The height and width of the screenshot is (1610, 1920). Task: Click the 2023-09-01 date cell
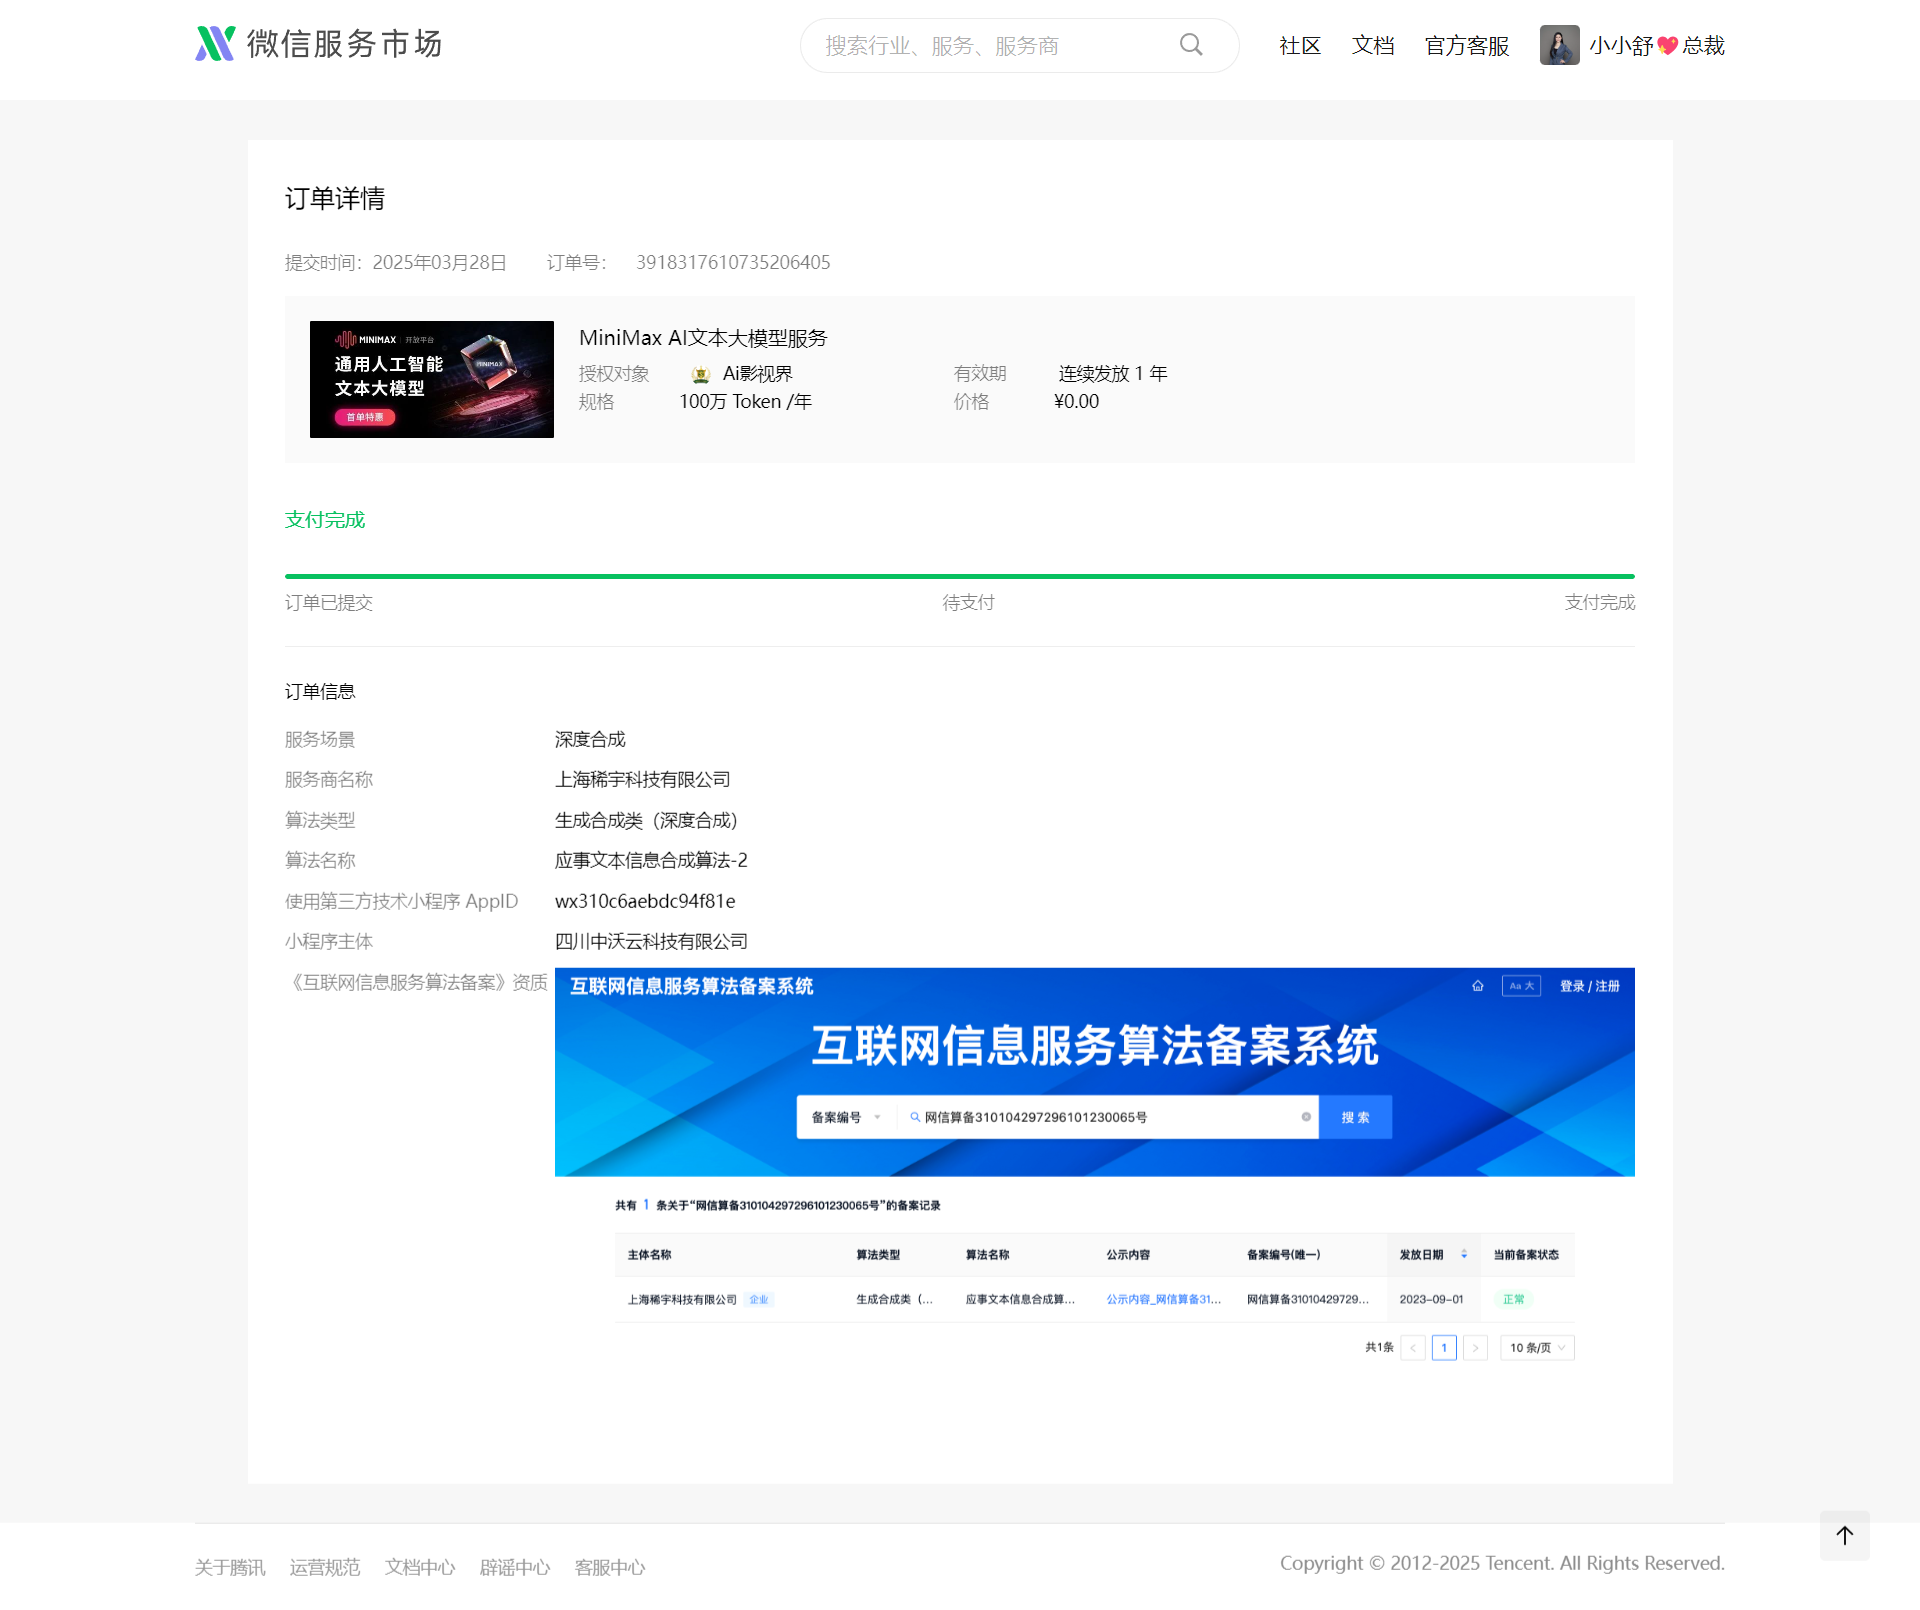click(1431, 1299)
